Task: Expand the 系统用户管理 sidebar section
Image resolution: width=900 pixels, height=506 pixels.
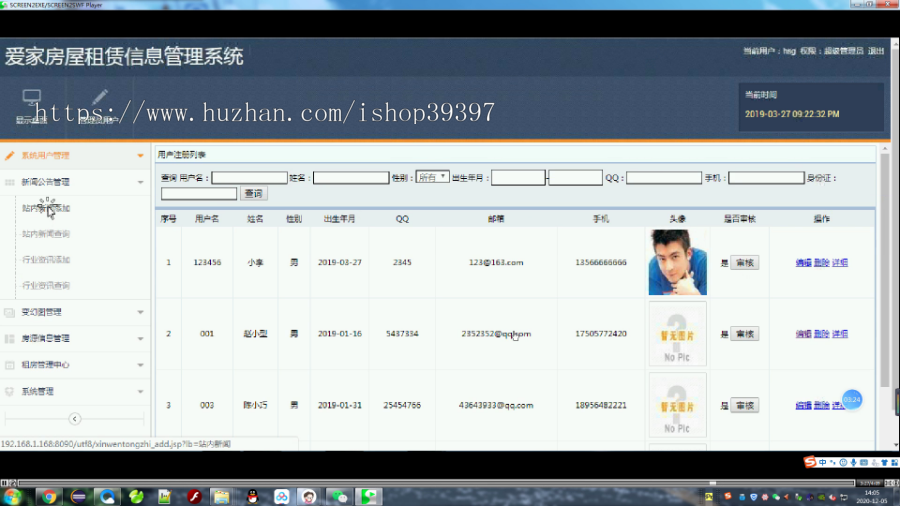Action: [x=75, y=155]
